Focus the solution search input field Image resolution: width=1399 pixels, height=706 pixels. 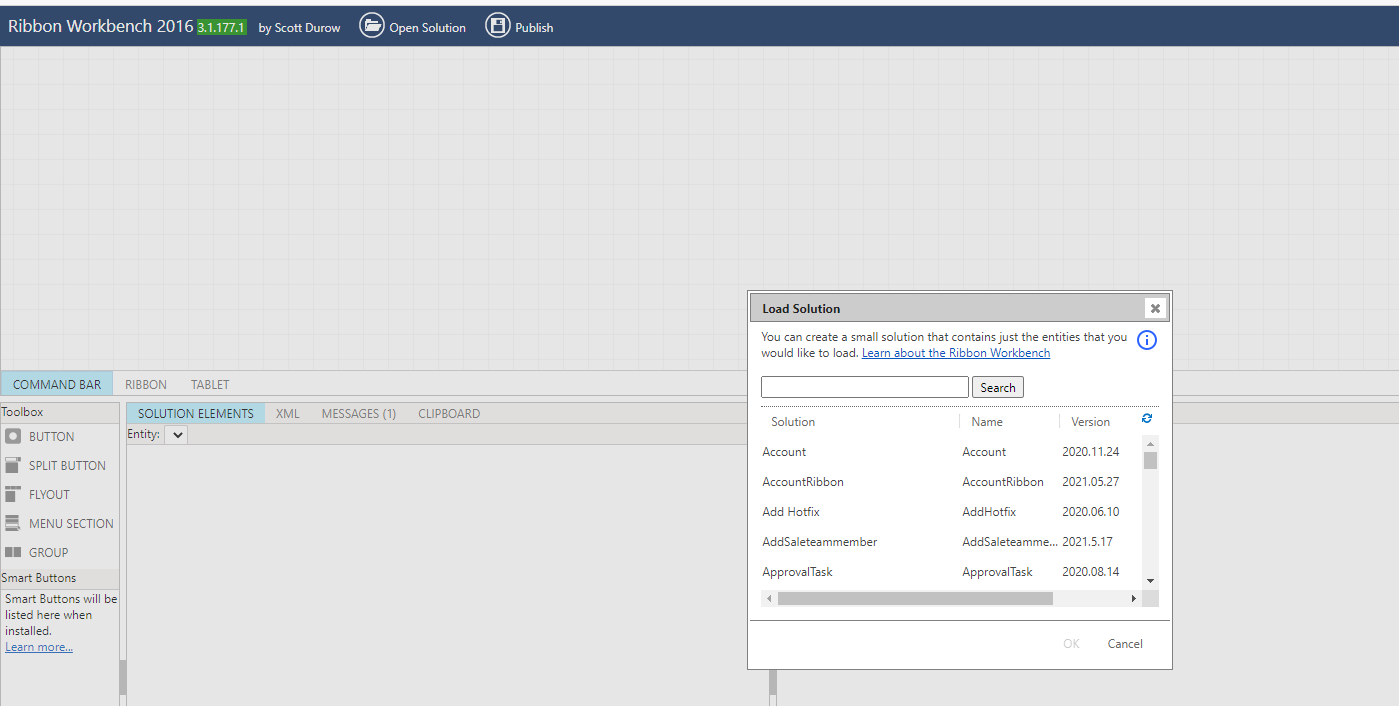click(865, 387)
